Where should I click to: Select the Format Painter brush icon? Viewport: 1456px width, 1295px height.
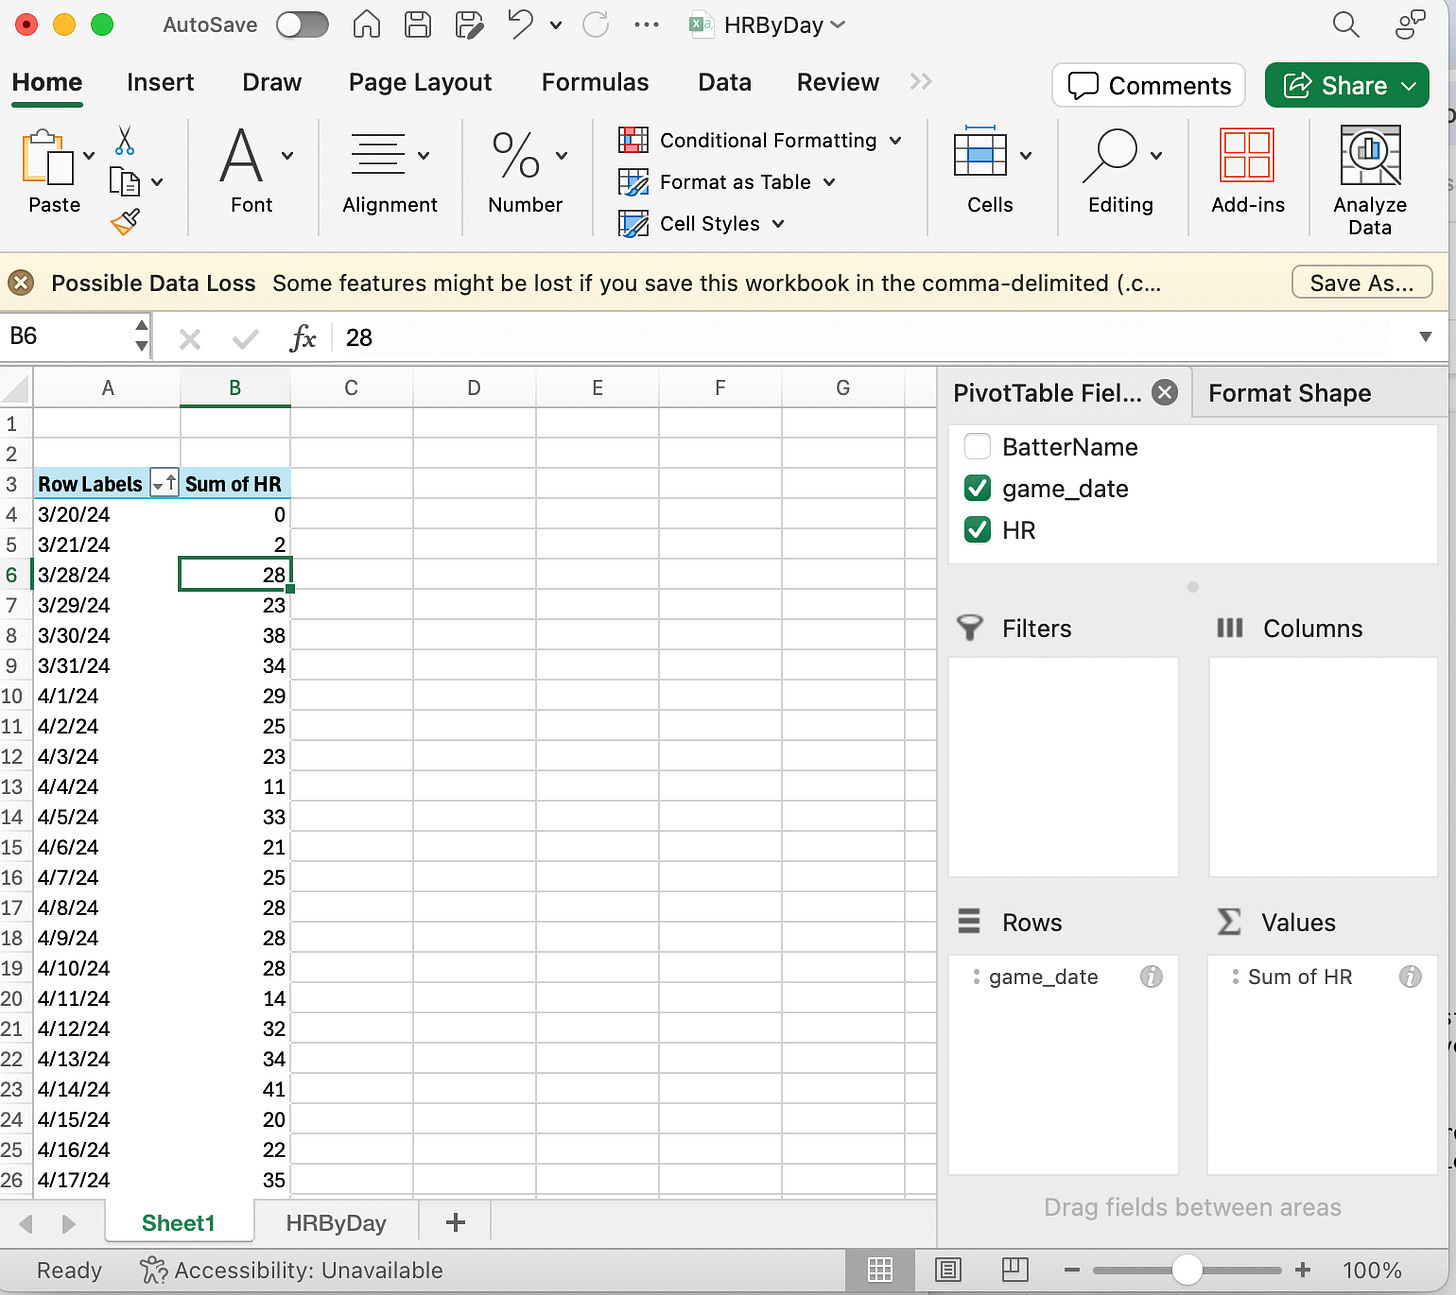pos(125,222)
